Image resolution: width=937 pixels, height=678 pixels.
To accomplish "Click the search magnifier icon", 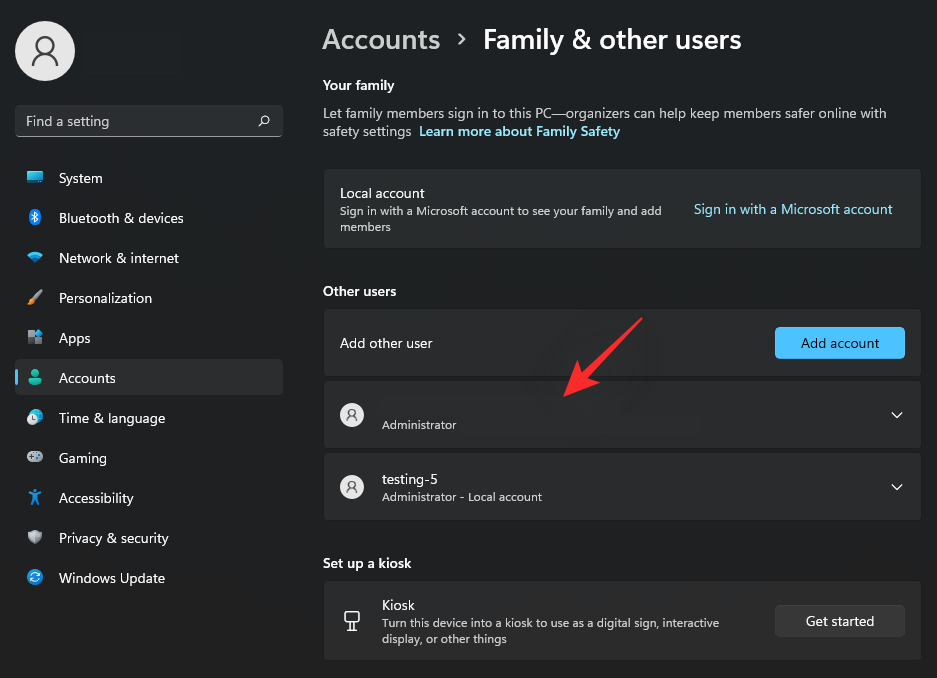I will [264, 121].
